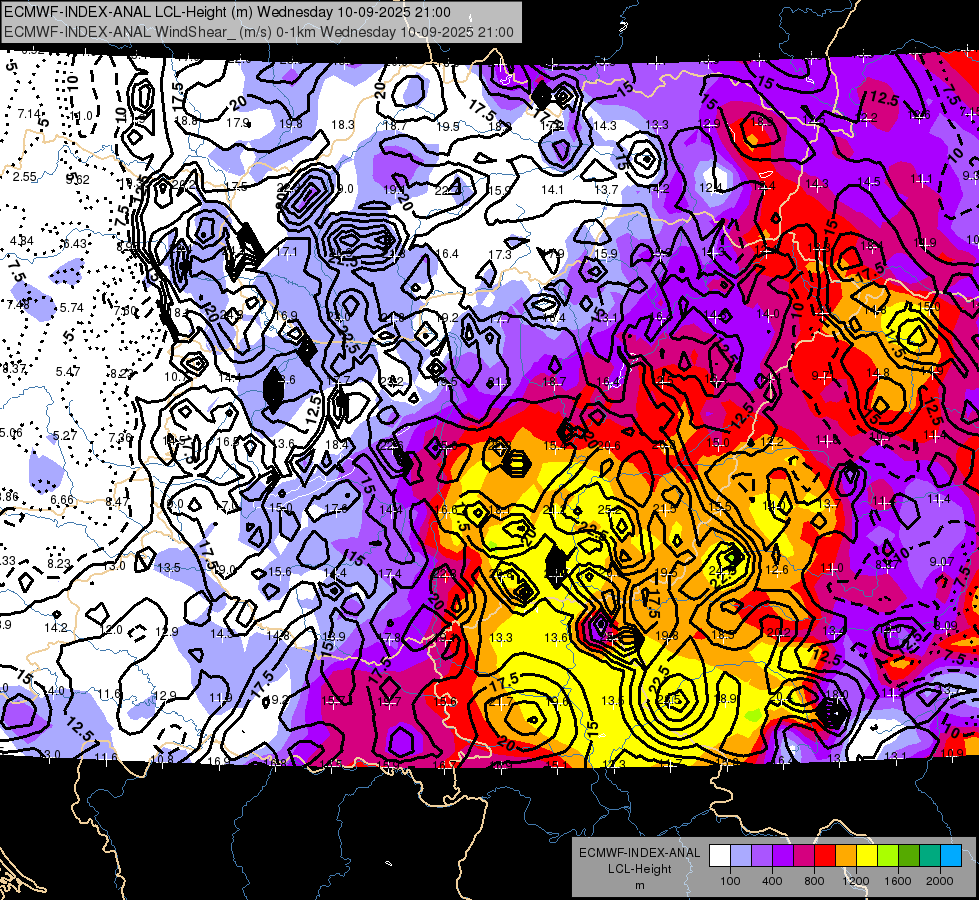Click the legend label '1600'

coord(898,881)
